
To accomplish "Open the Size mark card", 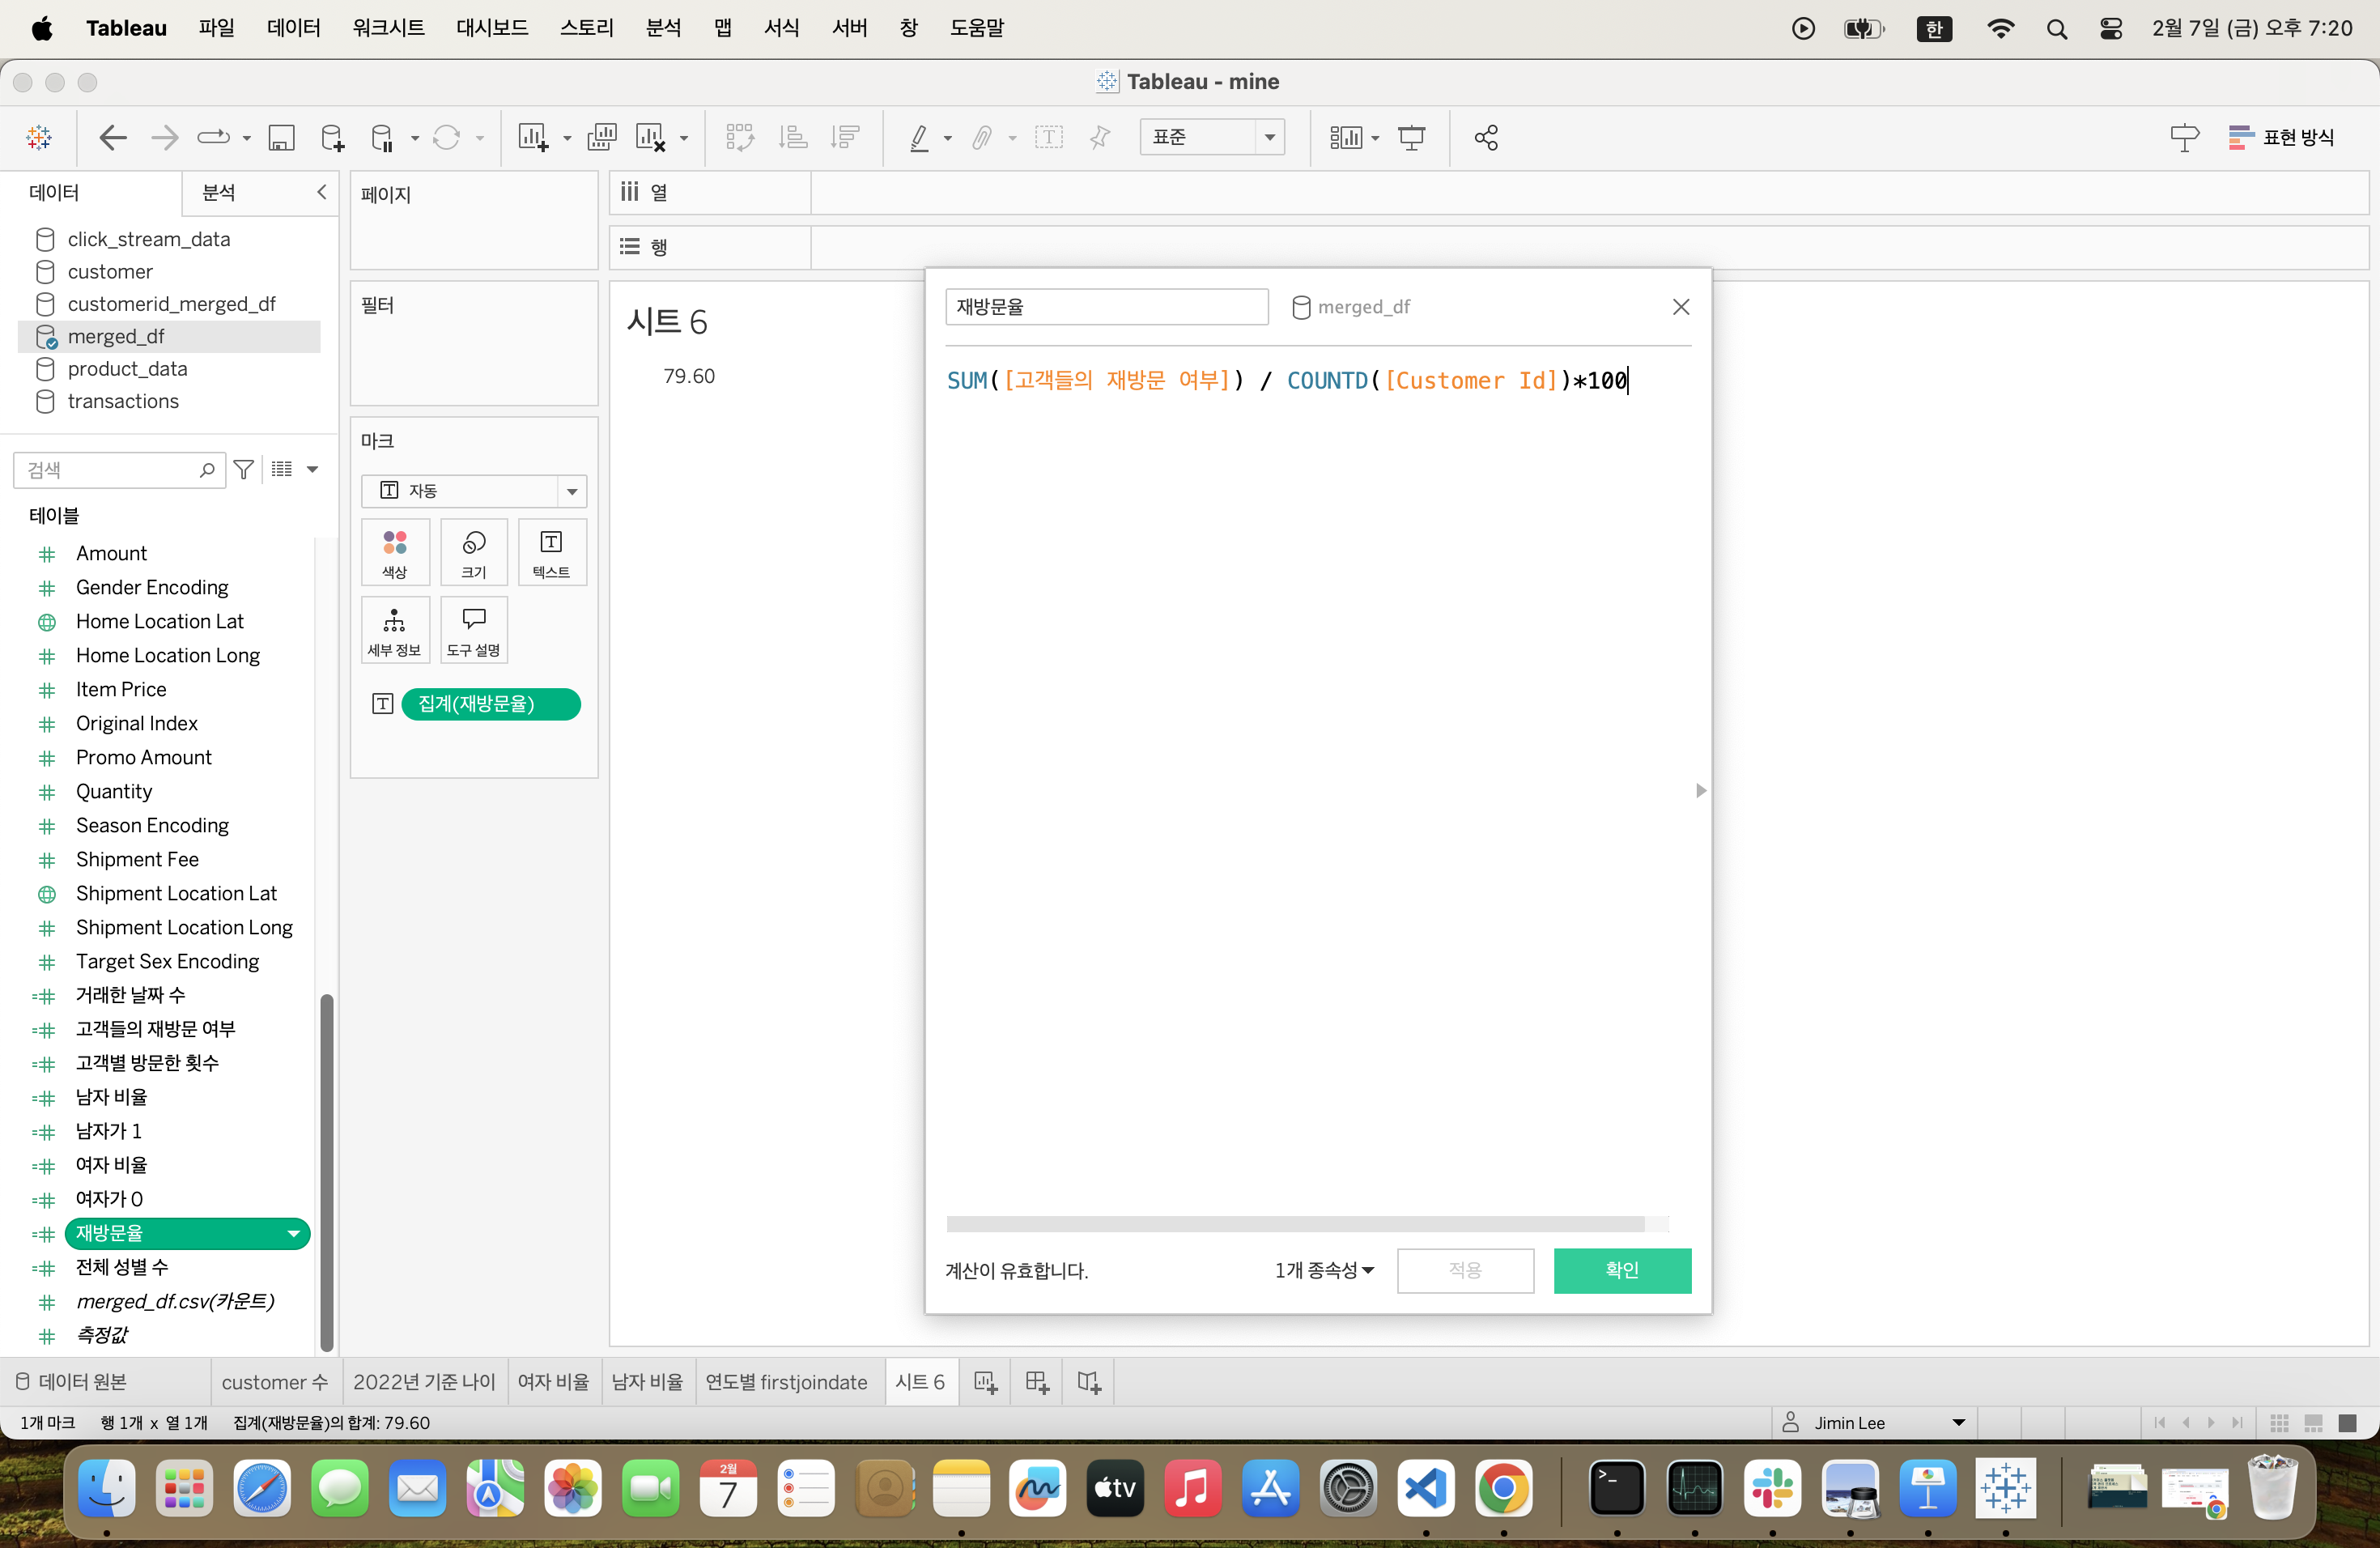I will 474,552.
